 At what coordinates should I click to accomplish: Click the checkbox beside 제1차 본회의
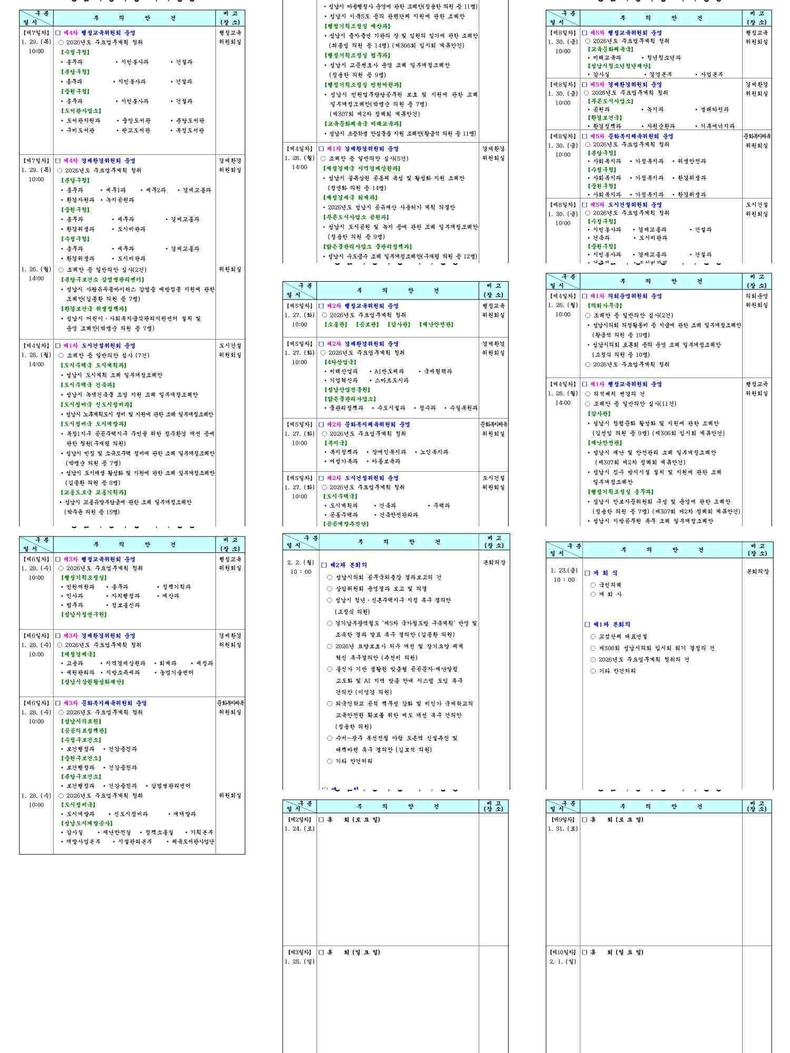(x=585, y=623)
